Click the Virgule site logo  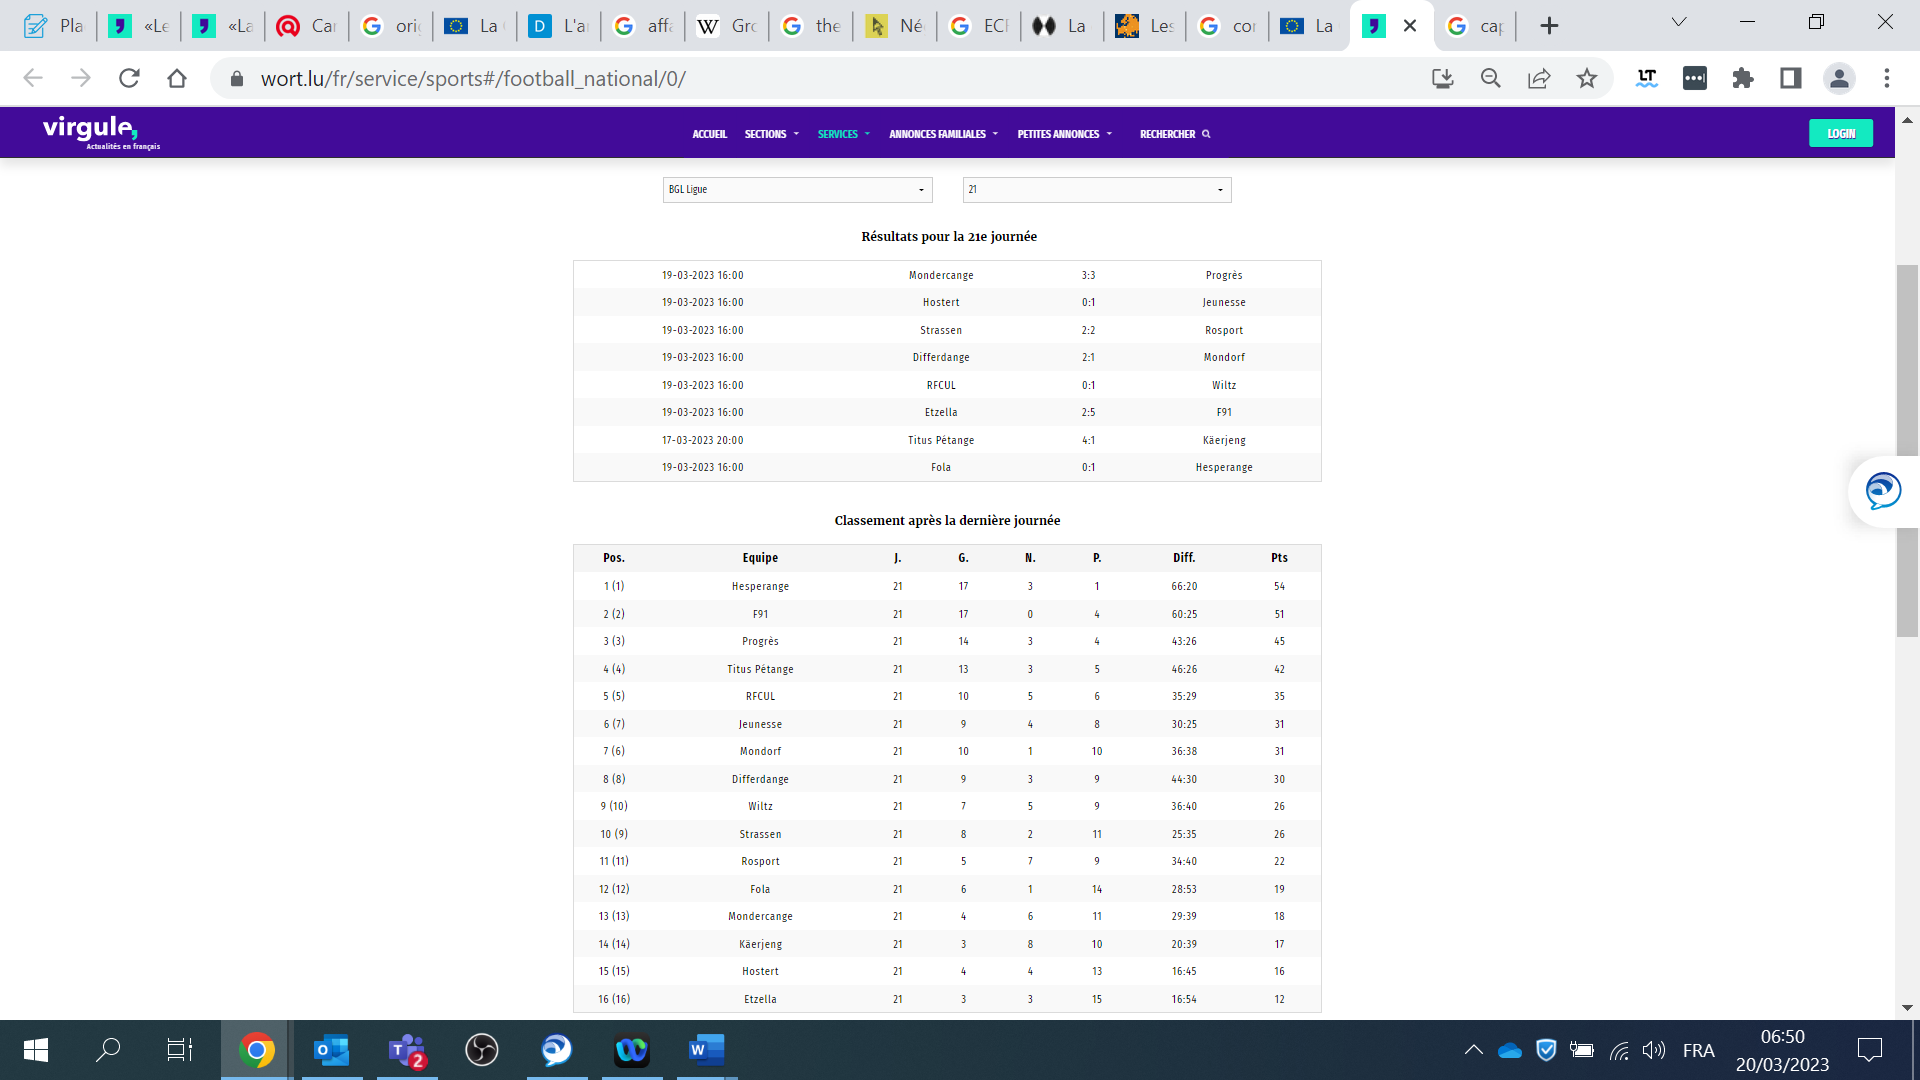100,131
